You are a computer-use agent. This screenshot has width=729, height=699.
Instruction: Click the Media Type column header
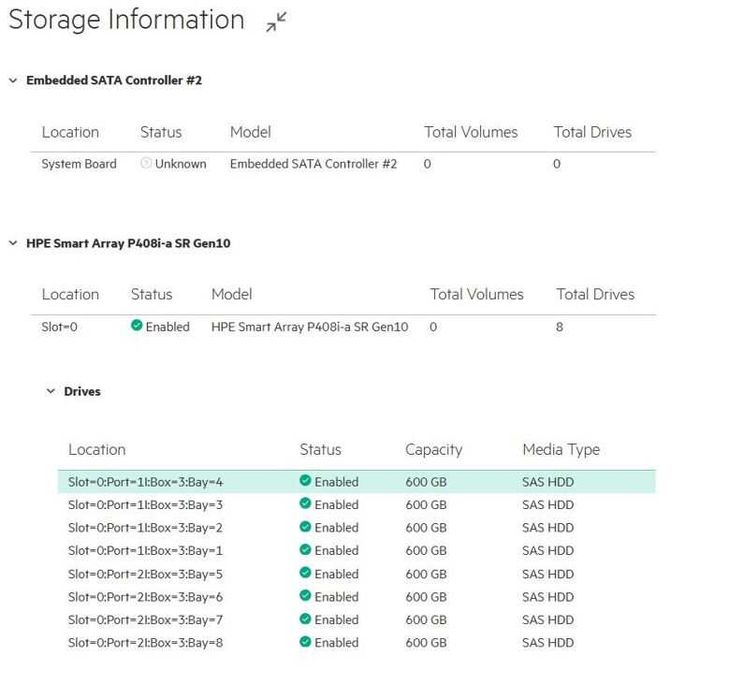tap(561, 450)
